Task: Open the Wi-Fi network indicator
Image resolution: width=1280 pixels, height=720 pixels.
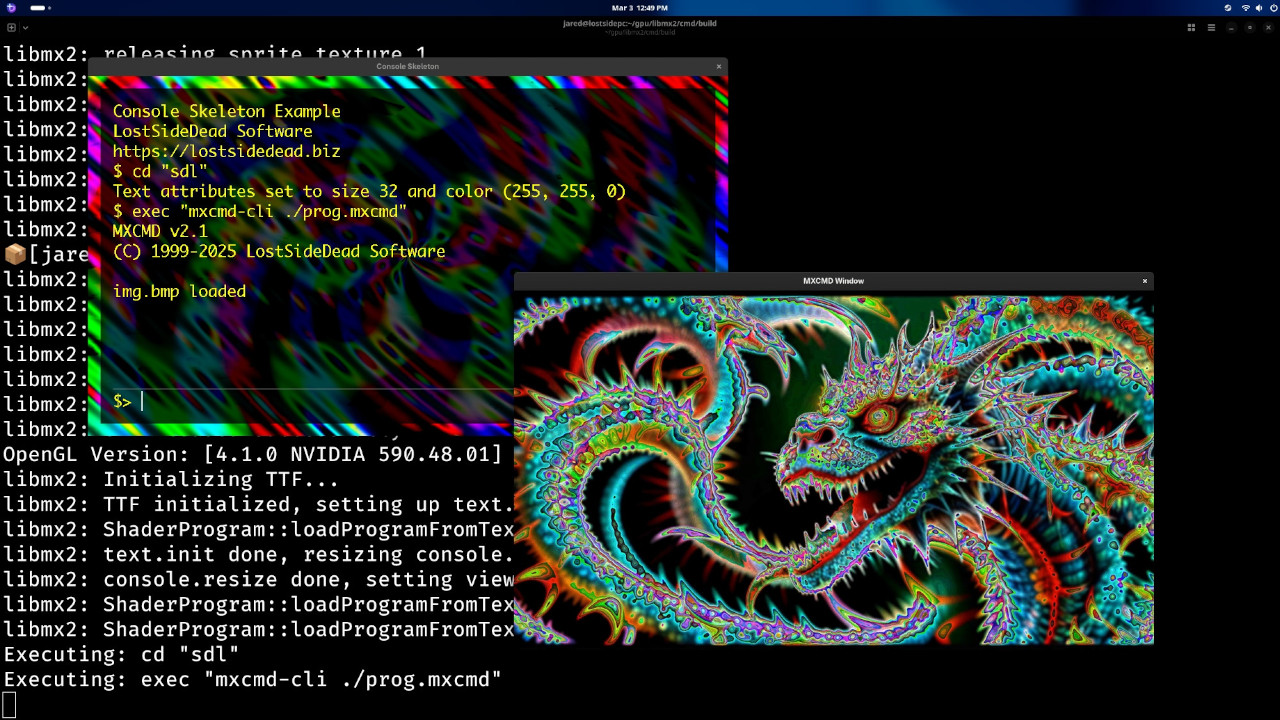Action: (x=1245, y=7)
